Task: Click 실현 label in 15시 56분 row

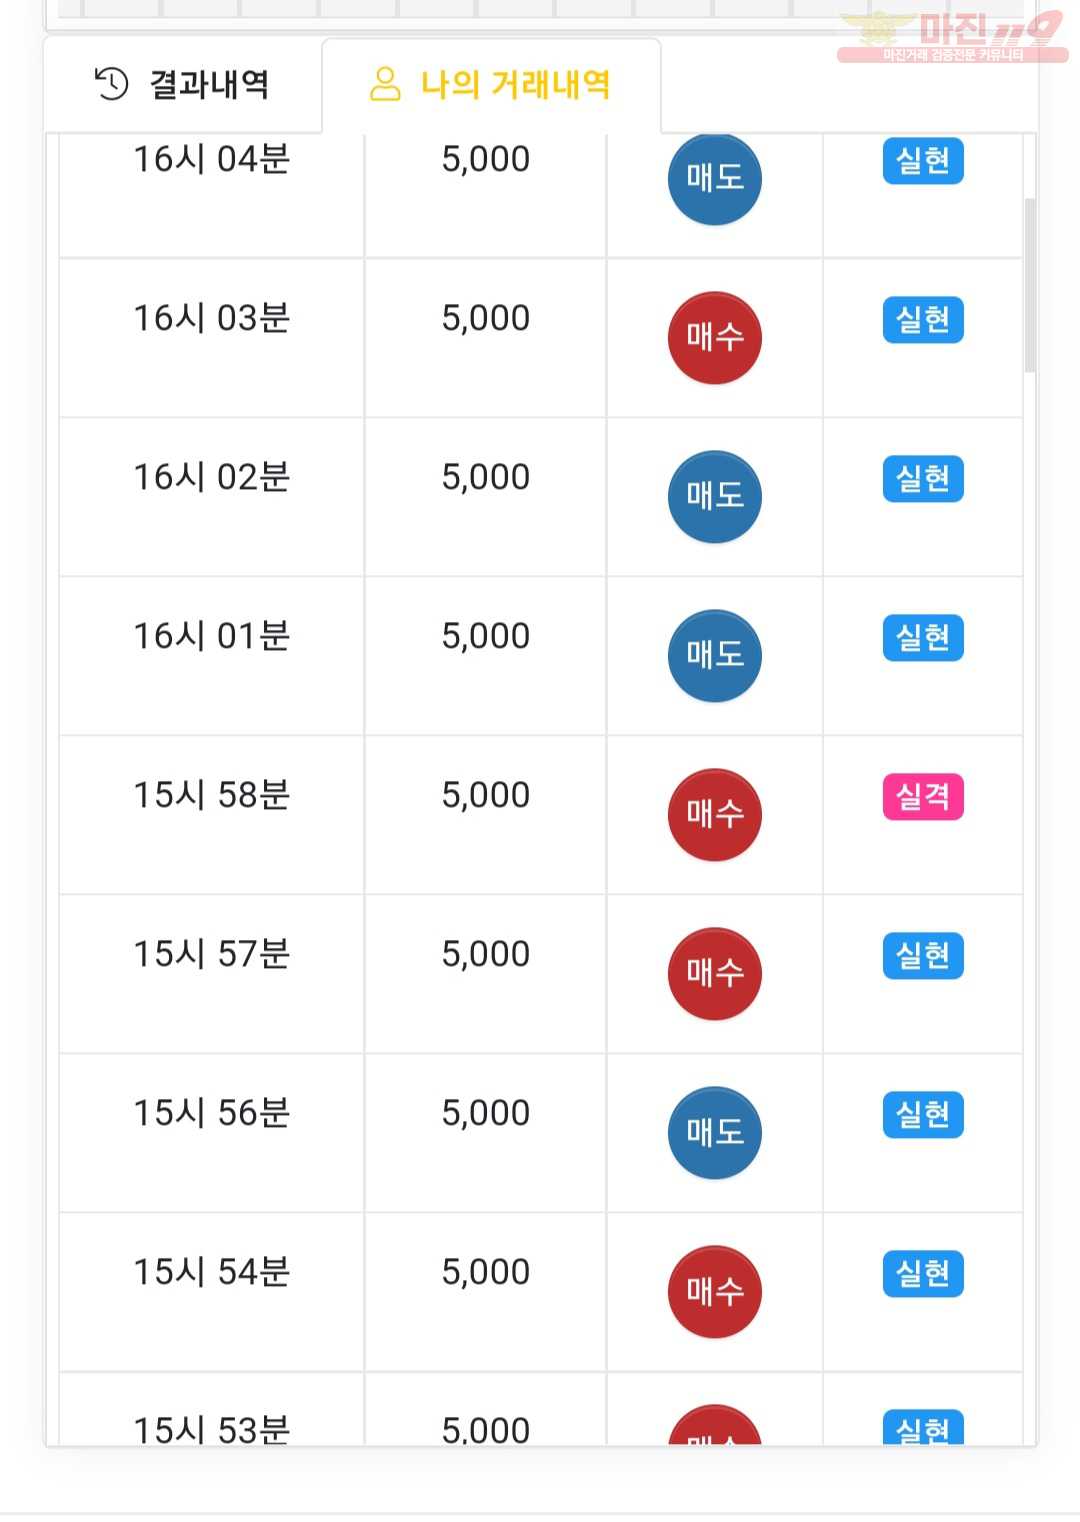Action: pos(923,1115)
